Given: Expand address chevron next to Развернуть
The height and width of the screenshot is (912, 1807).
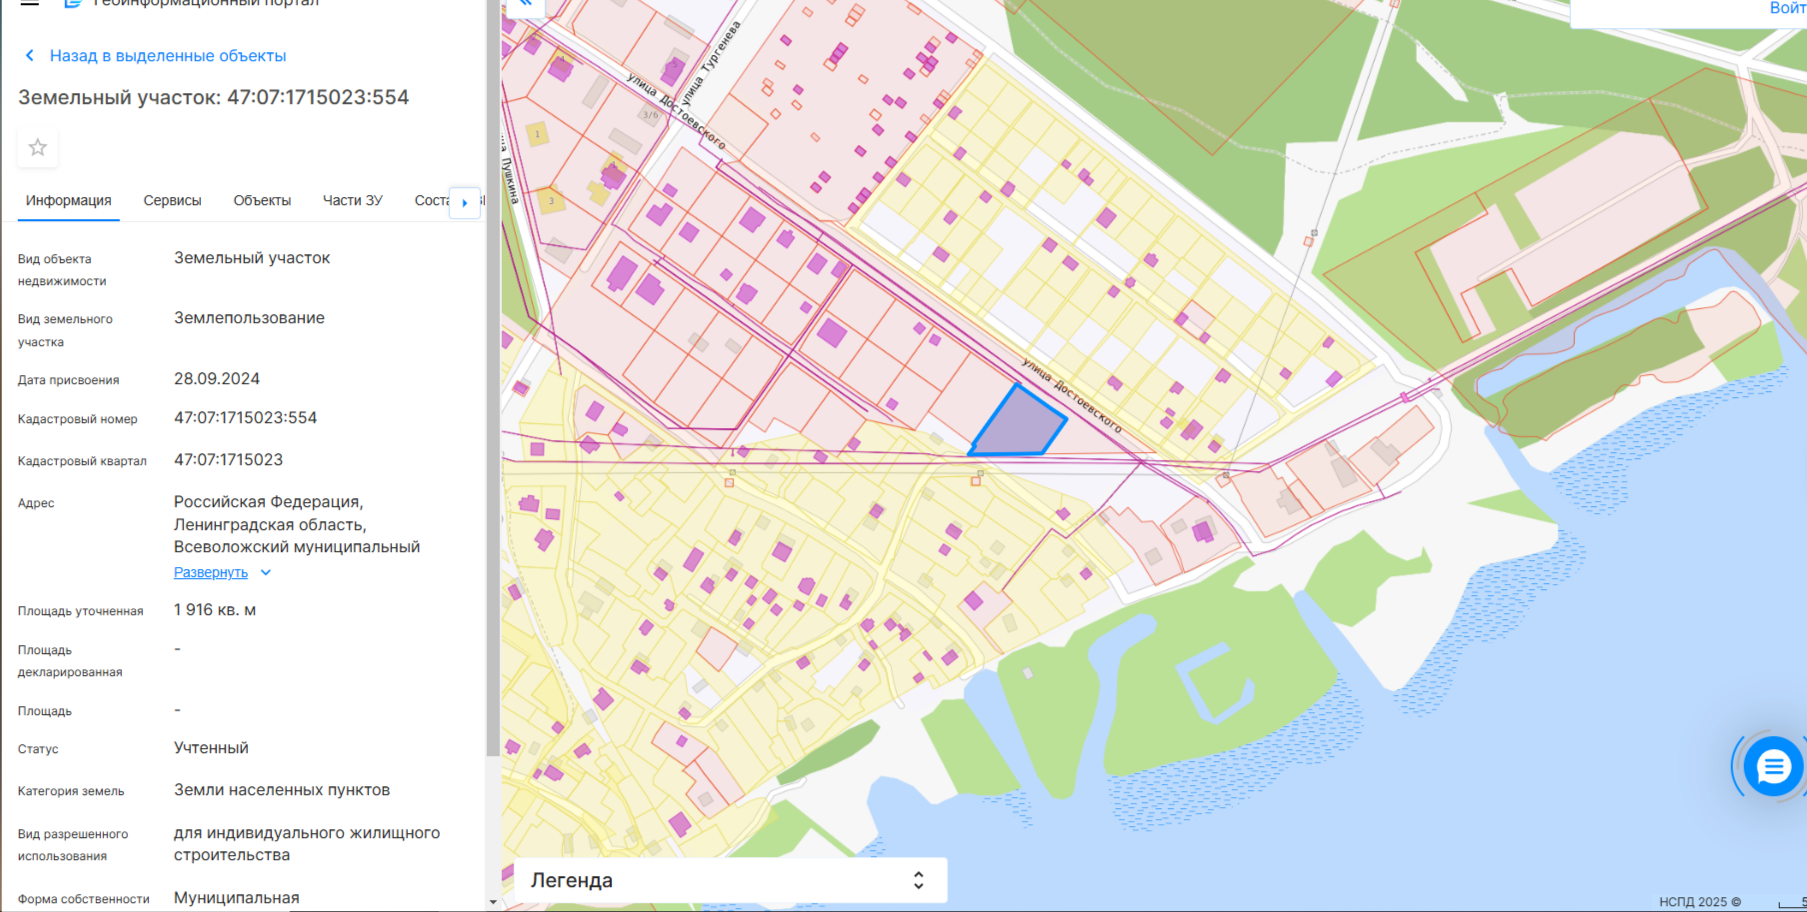Looking at the screenshot, I should point(266,573).
